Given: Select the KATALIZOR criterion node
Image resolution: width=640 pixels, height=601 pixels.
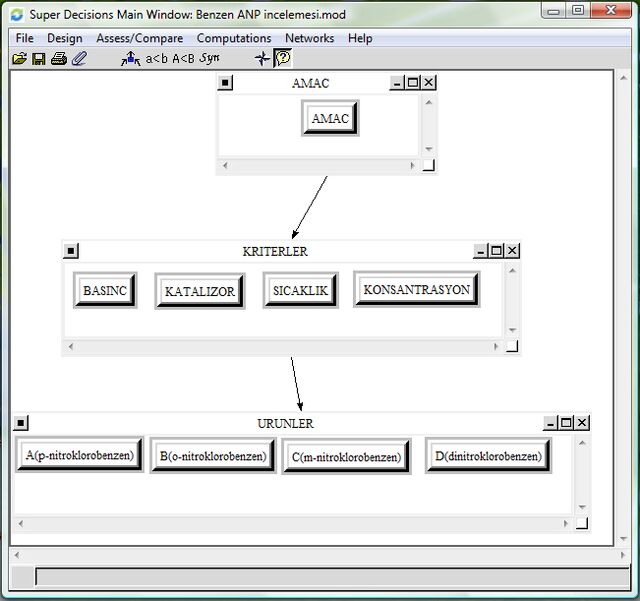Looking at the screenshot, I should 200,291.
